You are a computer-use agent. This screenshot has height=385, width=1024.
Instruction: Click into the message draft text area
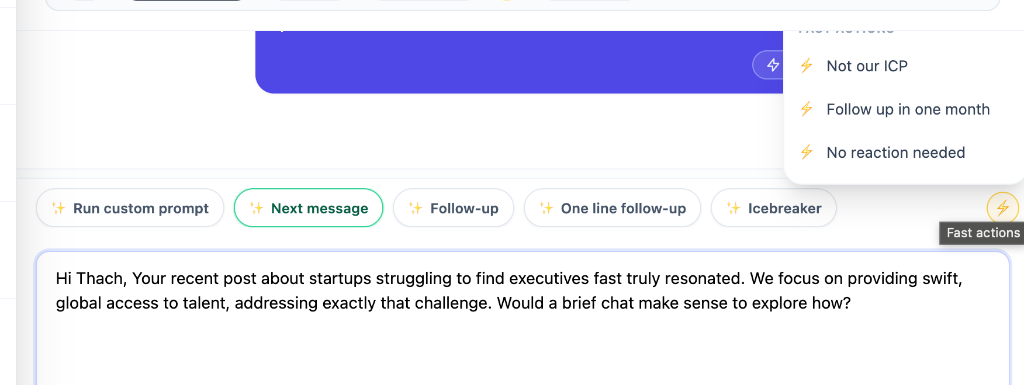coord(522,318)
